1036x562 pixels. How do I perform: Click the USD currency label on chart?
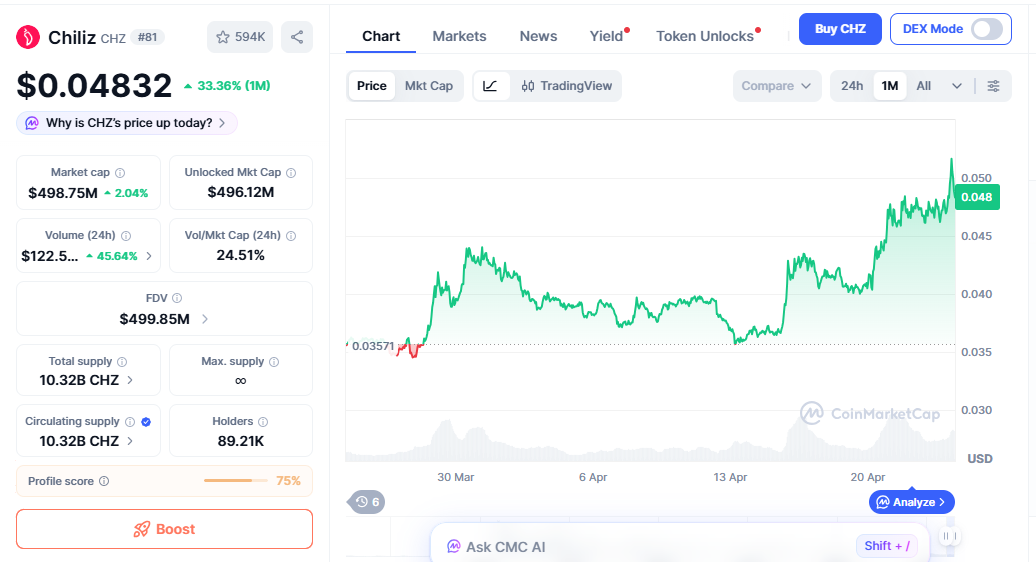click(980, 458)
